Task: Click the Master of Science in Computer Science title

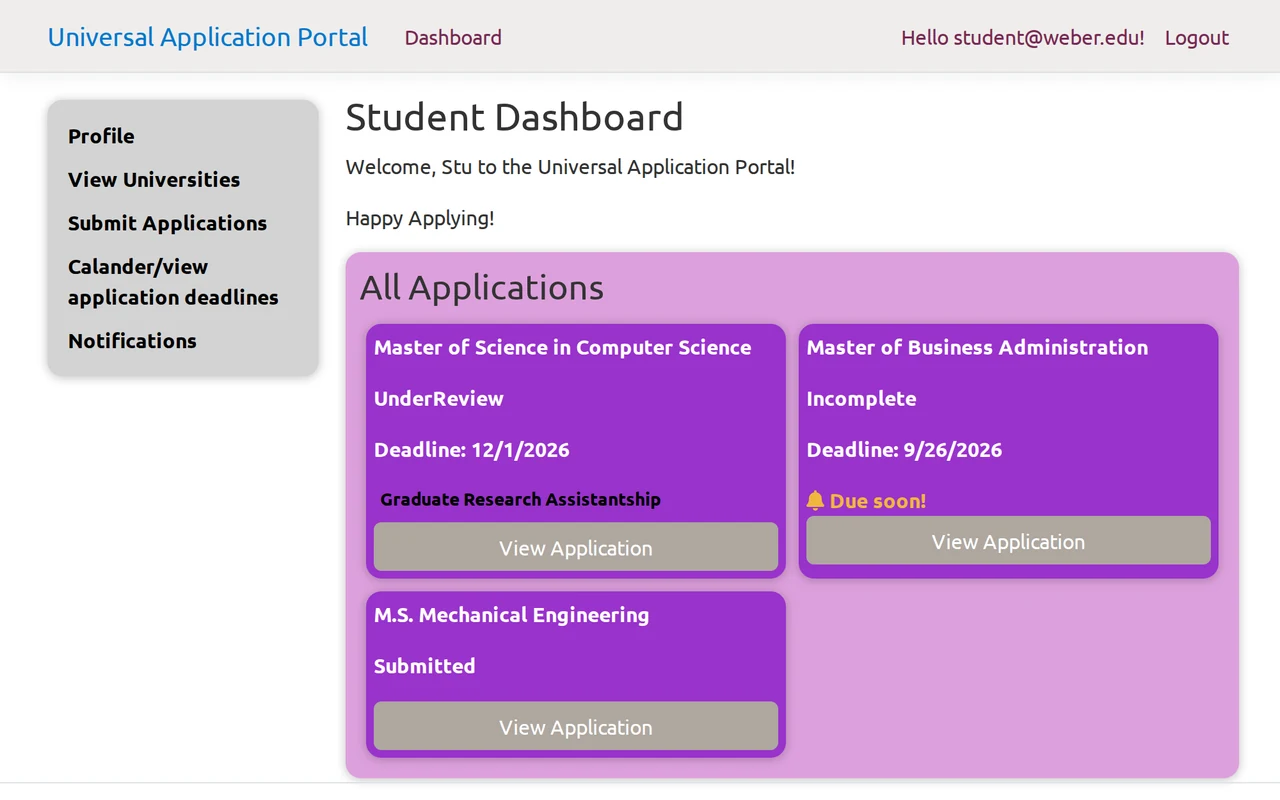Action: click(x=563, y=347)
